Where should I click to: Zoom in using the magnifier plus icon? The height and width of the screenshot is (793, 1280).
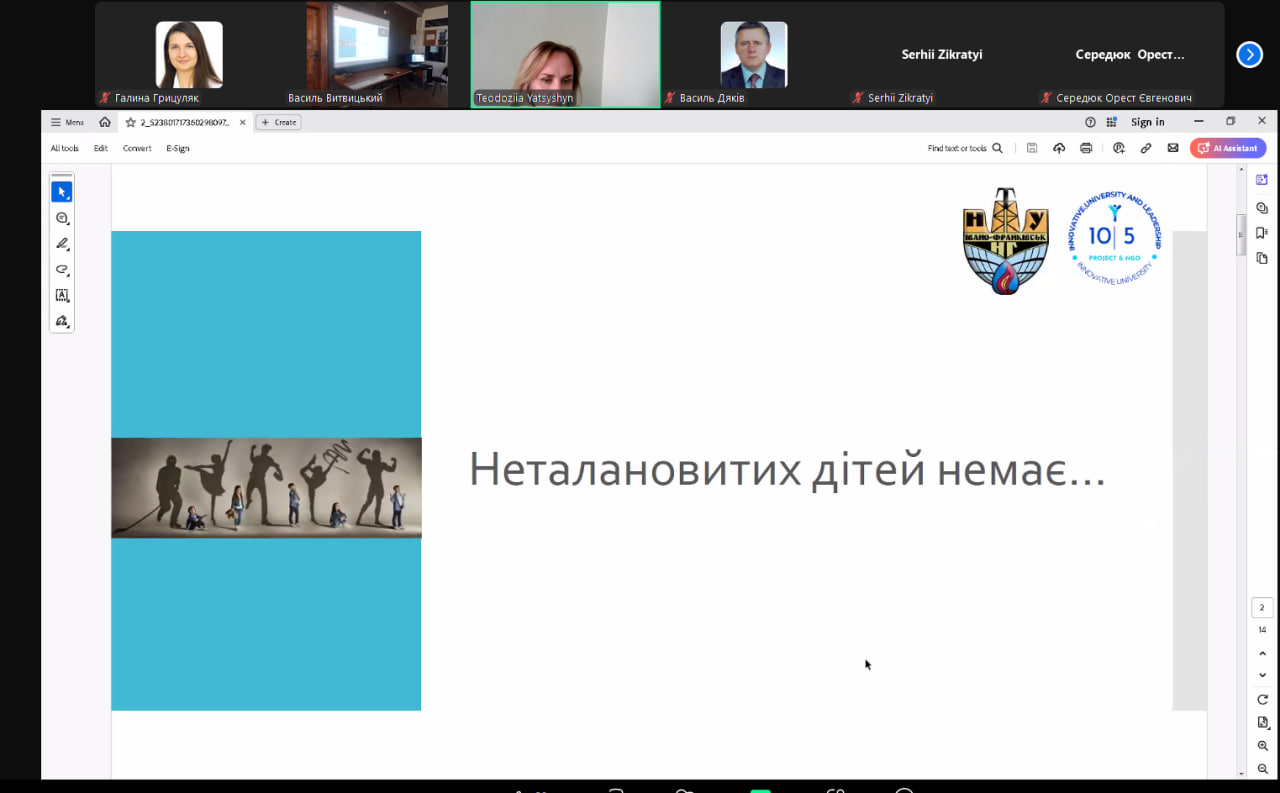pyautogui.click(x=1262, y=746)
